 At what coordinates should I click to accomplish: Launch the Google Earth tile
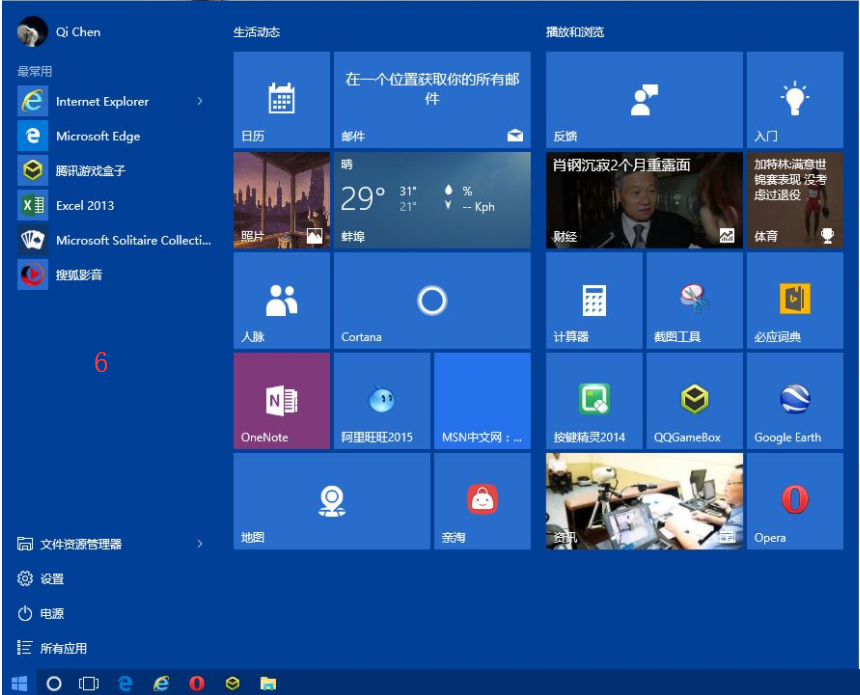click(x=794, y=401)
